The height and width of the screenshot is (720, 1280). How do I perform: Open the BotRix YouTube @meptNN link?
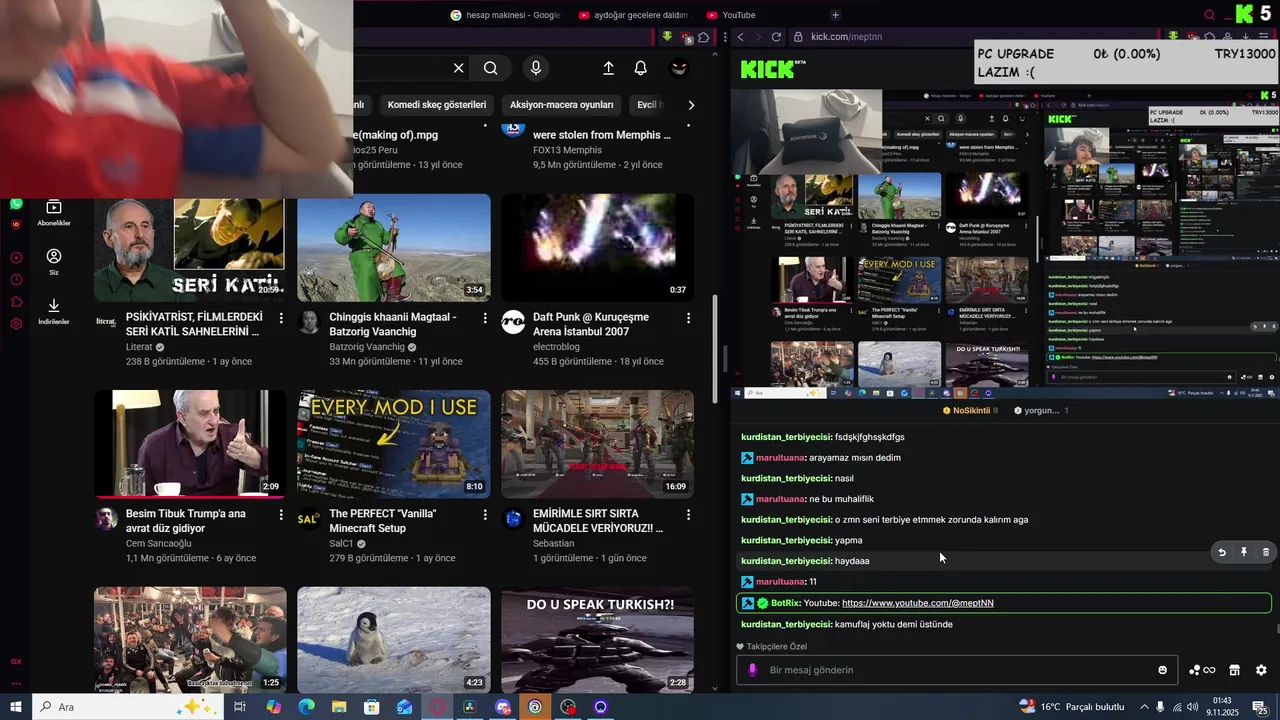tap(917, 603)
